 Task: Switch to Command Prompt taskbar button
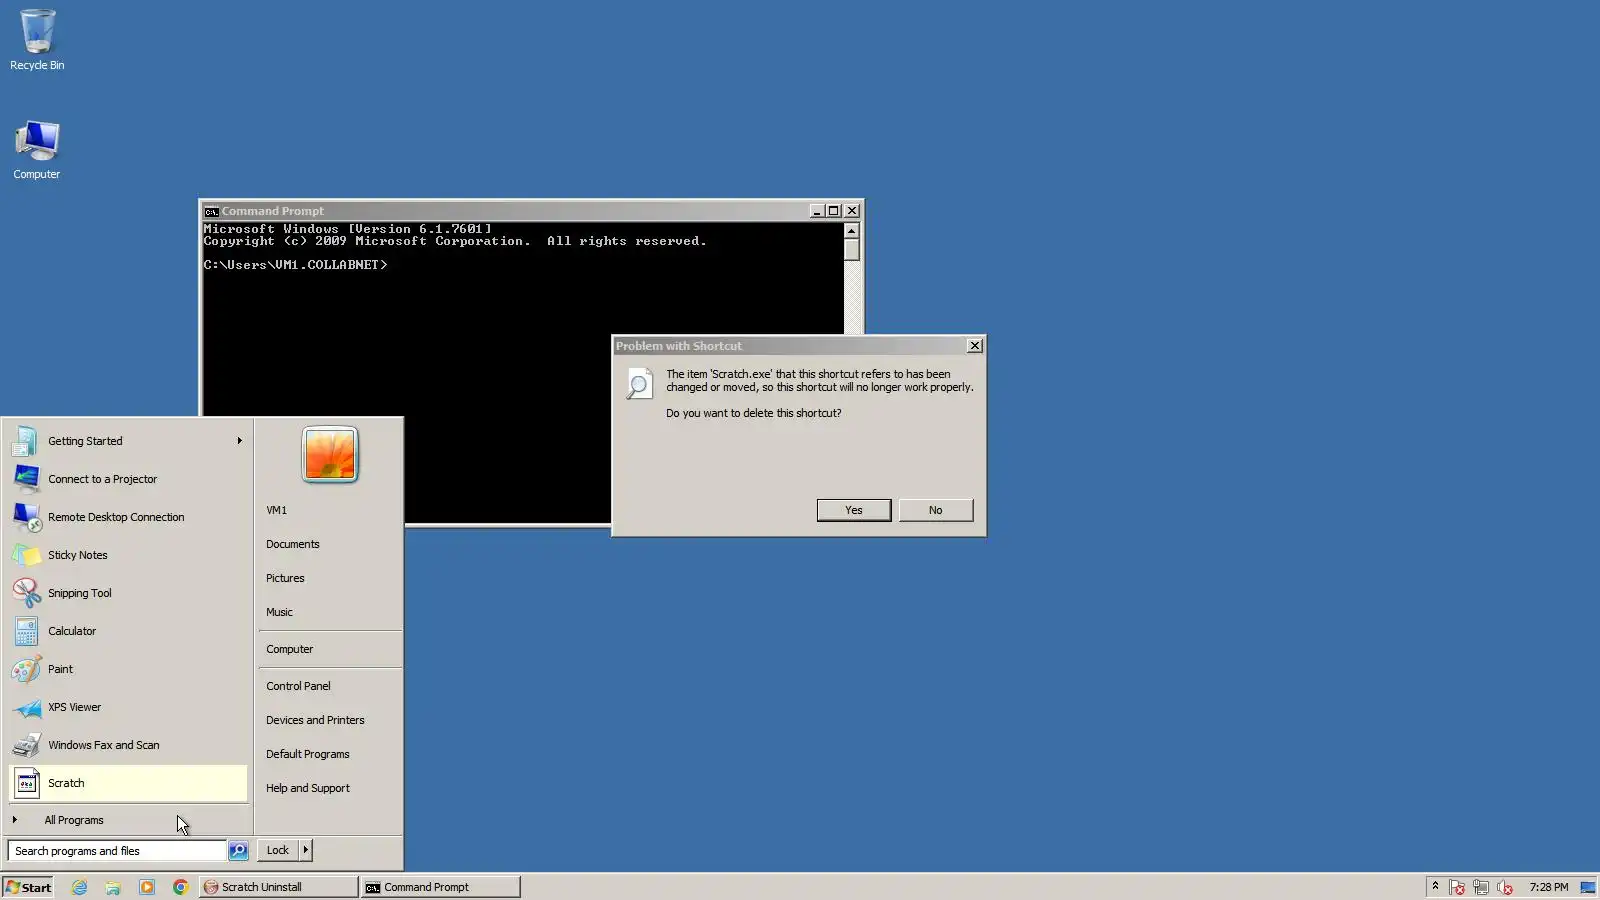coord(441,887)
